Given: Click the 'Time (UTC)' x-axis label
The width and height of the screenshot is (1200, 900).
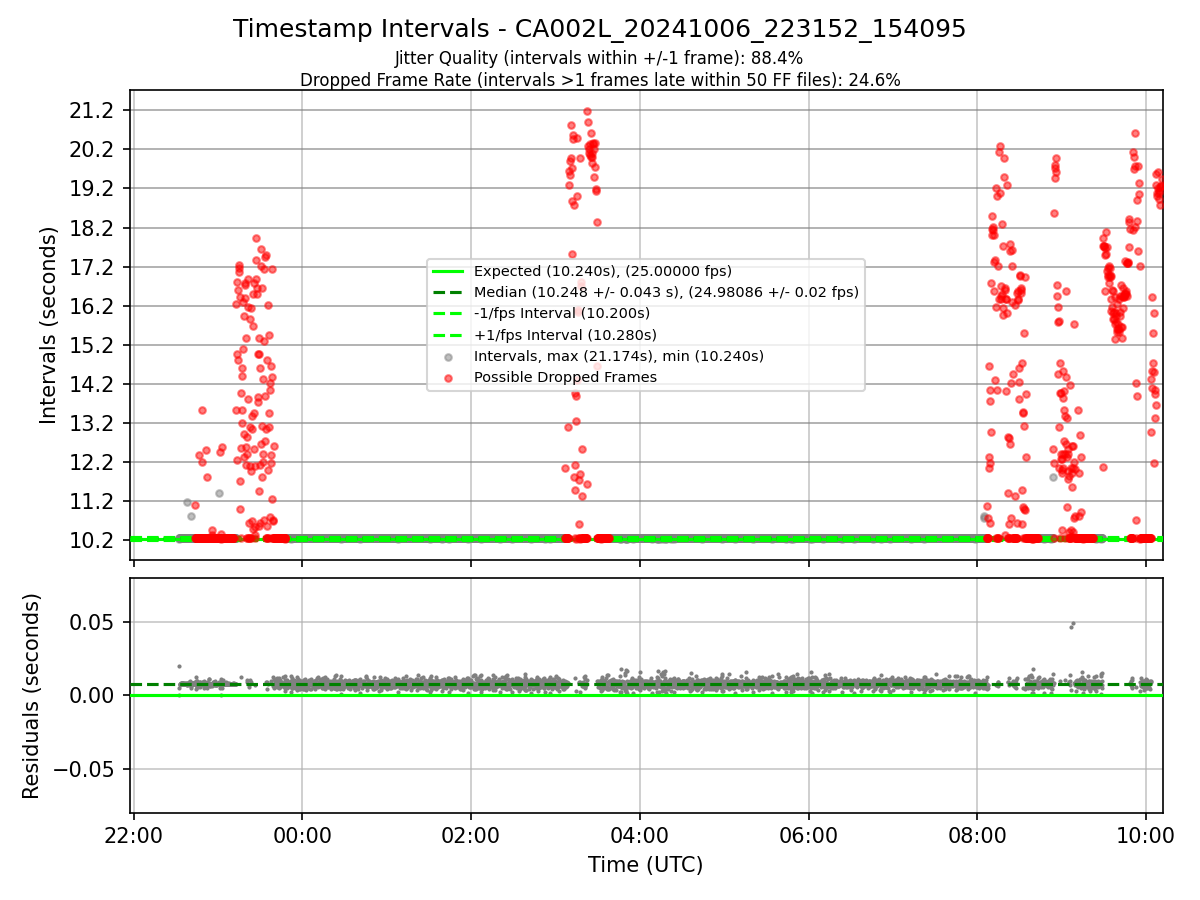Looking at the screenshot, I should (x=646, y=865).
